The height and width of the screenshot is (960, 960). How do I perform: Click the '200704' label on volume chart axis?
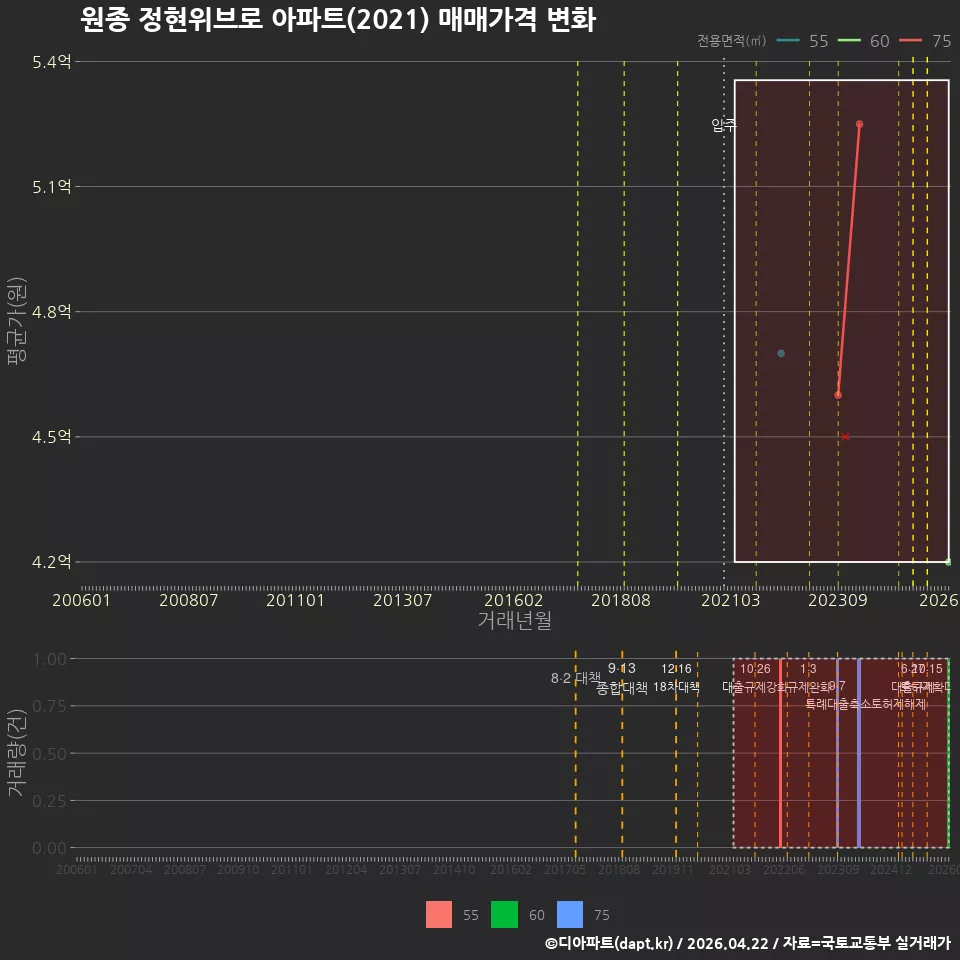[x=130, y=869]
